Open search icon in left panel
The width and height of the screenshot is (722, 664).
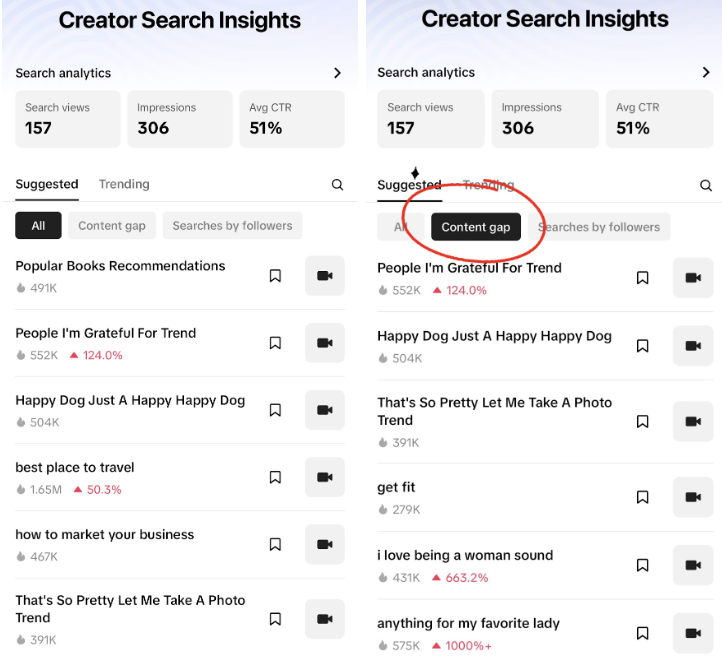point(337,185)
